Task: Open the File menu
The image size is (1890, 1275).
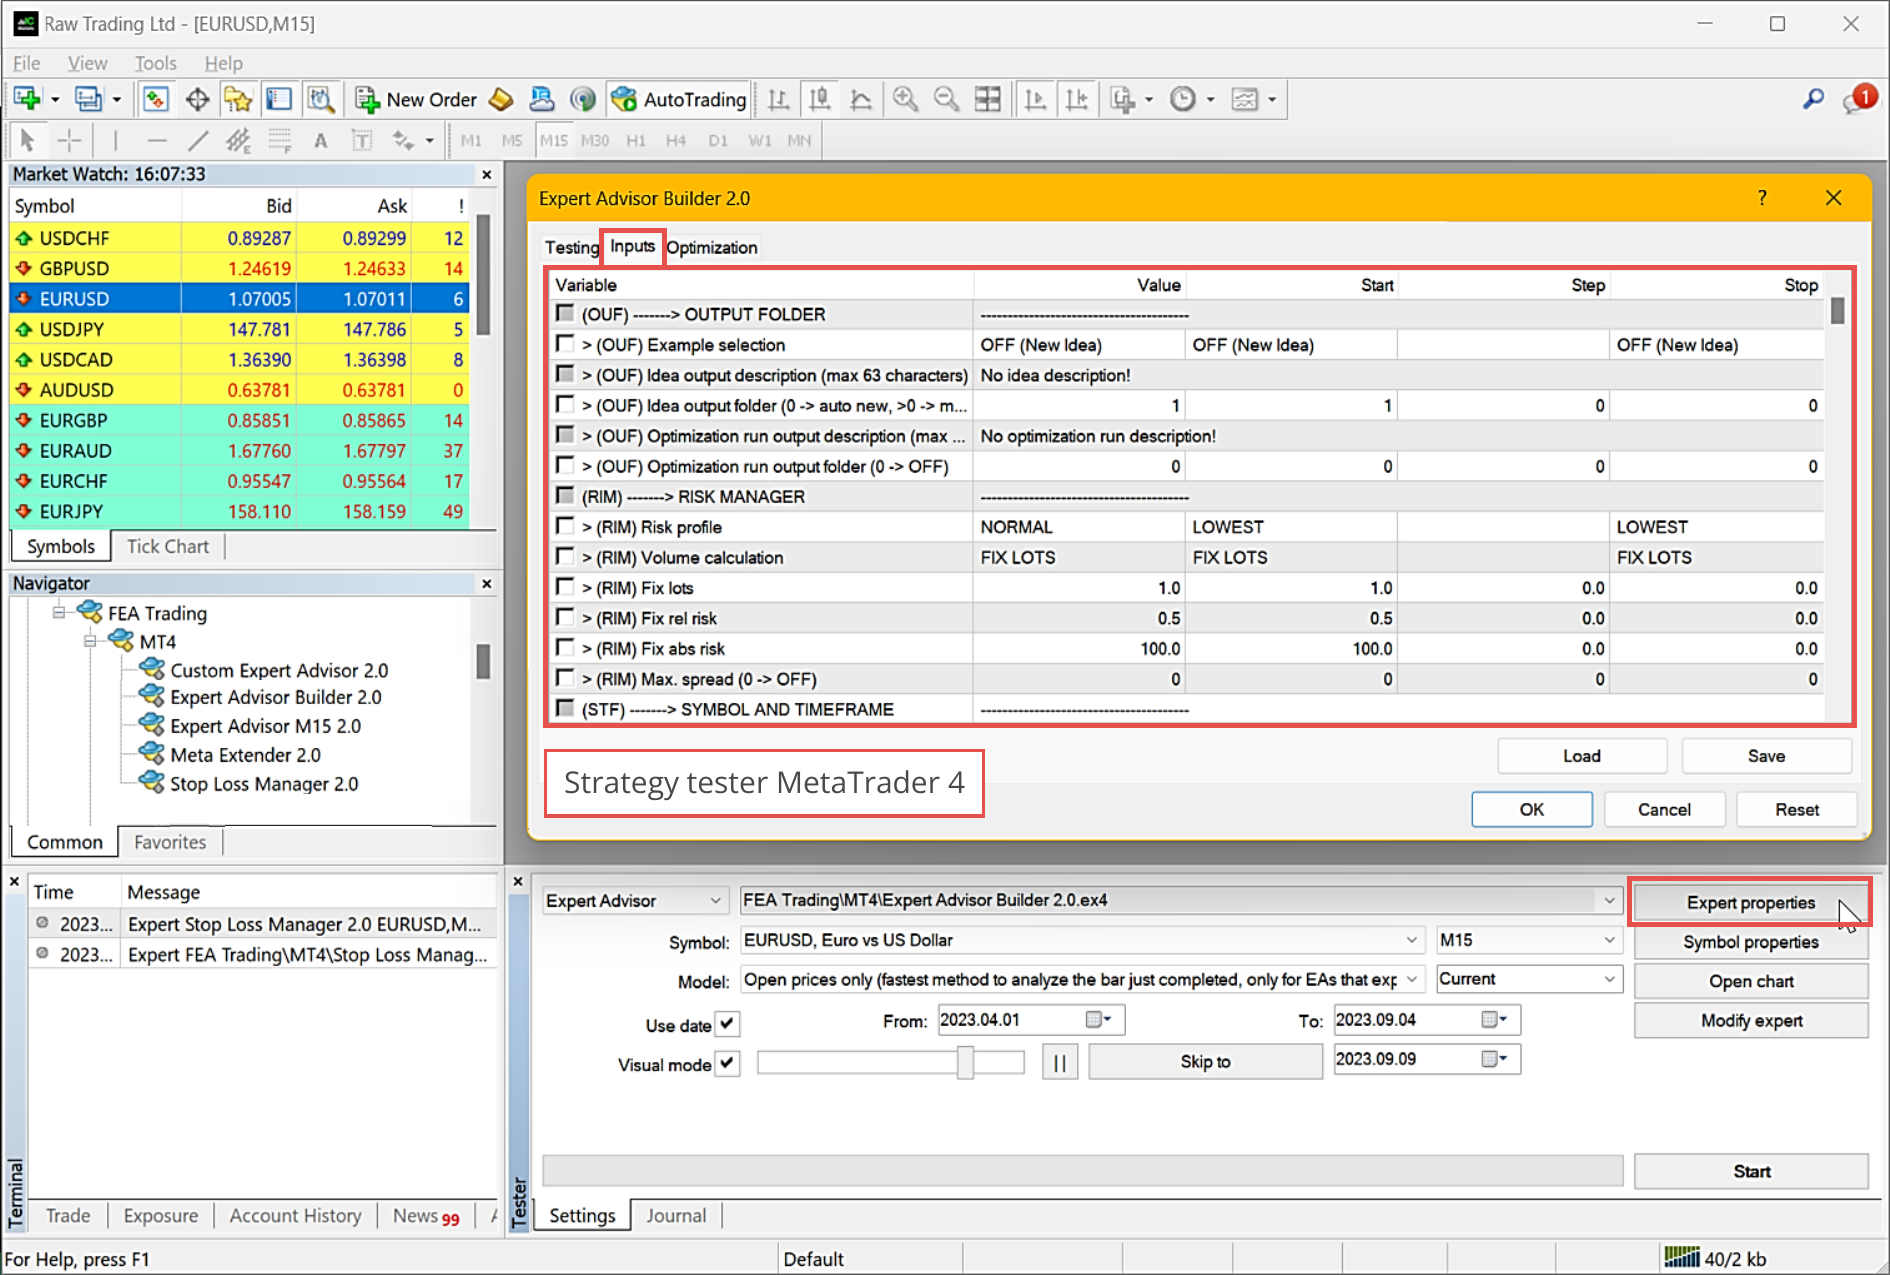Action: (x=27, y=63)
